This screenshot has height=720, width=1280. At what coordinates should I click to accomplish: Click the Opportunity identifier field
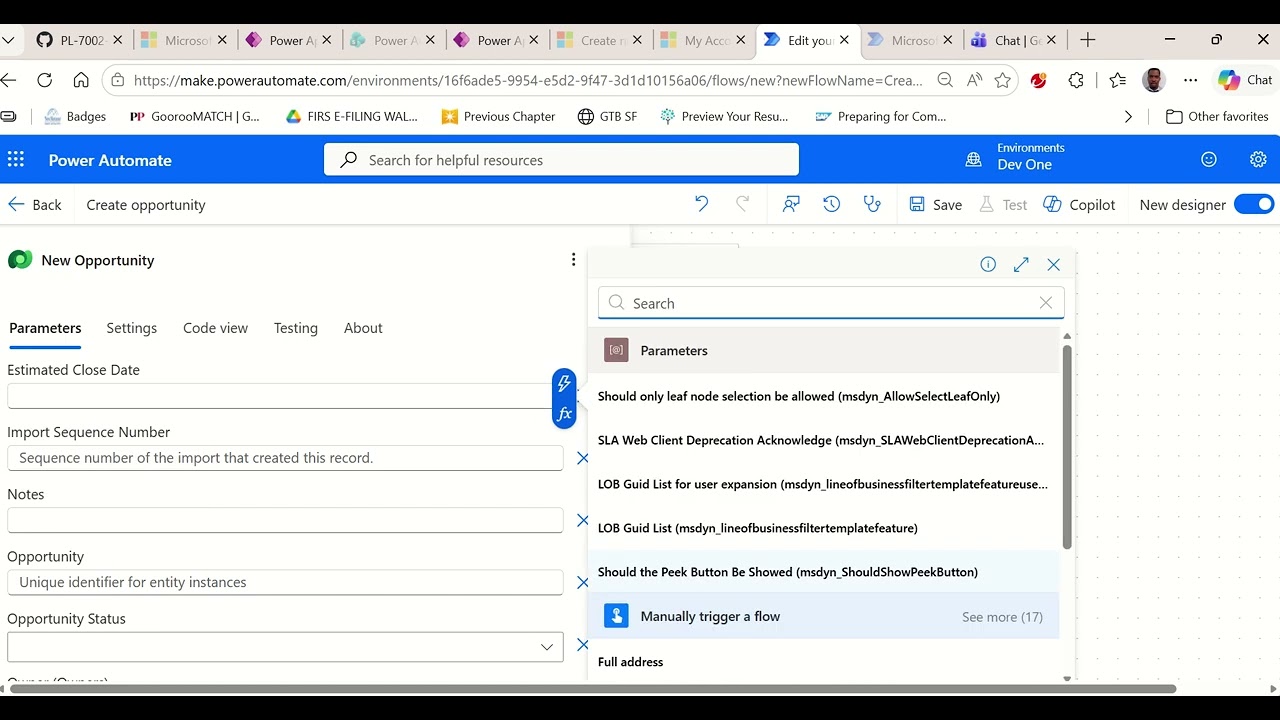(285, 582)
